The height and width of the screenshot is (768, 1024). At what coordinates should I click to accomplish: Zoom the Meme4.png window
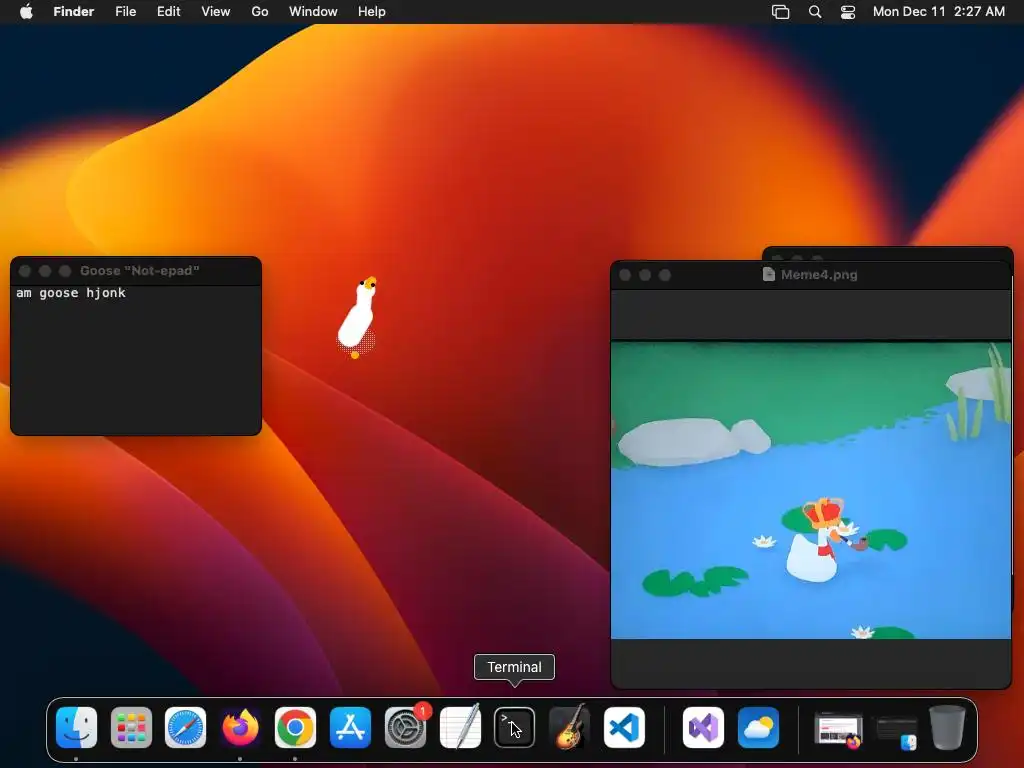pyautogui.click(x=665, y=275)
